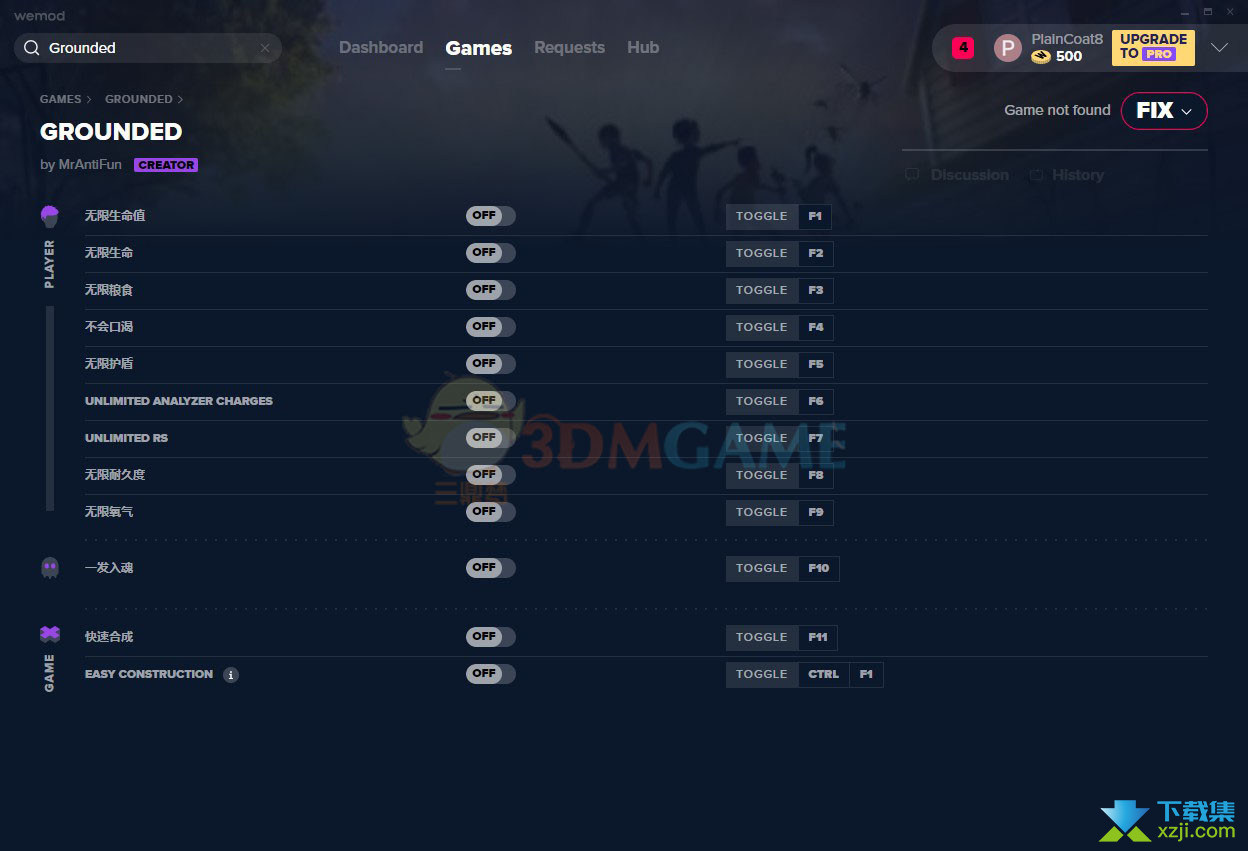
Task: Enable the 无限粮食 cheat switch
Action: [x=490, y=290]
